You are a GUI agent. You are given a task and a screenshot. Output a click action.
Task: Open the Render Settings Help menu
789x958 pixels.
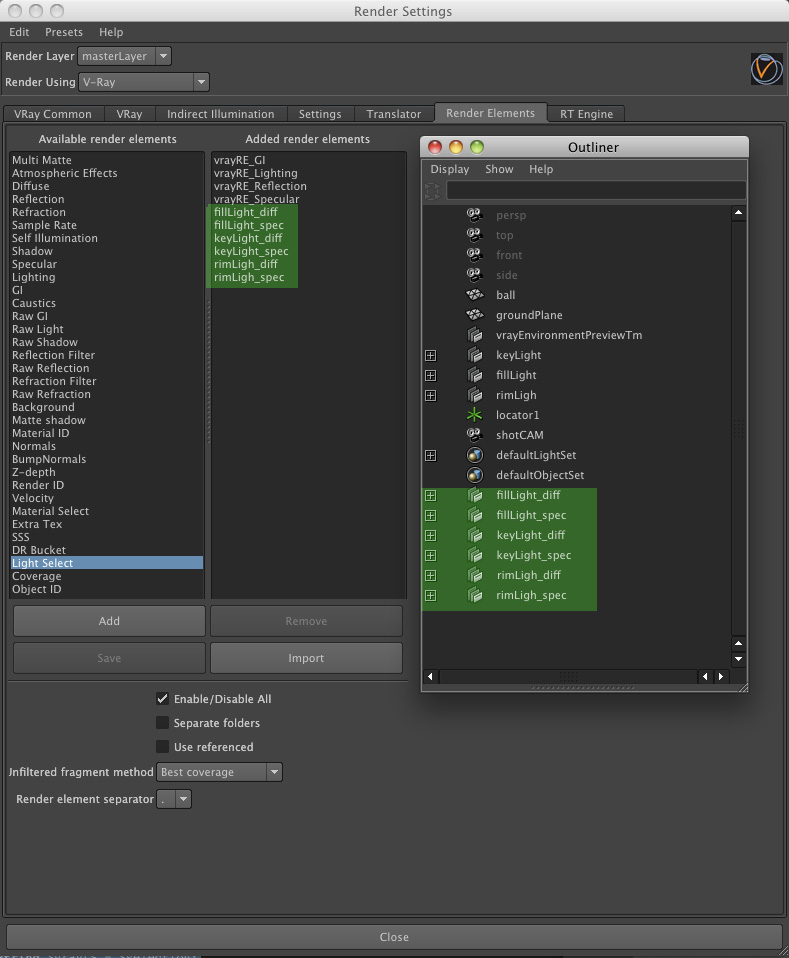(111, 32)
